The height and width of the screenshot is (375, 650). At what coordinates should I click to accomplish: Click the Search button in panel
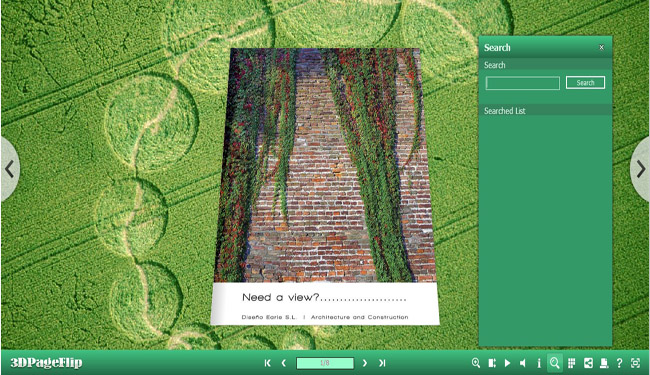click(x=585, y=82)
